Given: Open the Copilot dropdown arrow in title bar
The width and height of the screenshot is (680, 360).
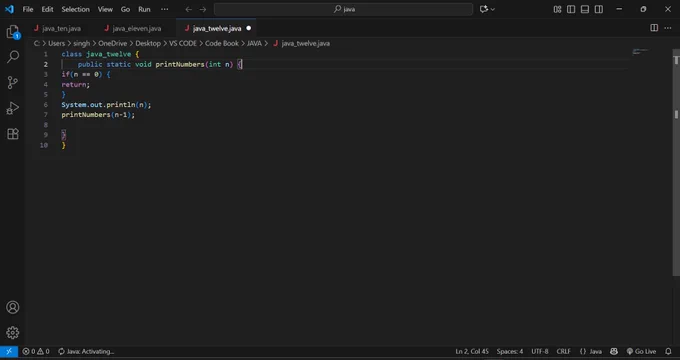Looking at the screenshot, I should click(x=493, y=9).
